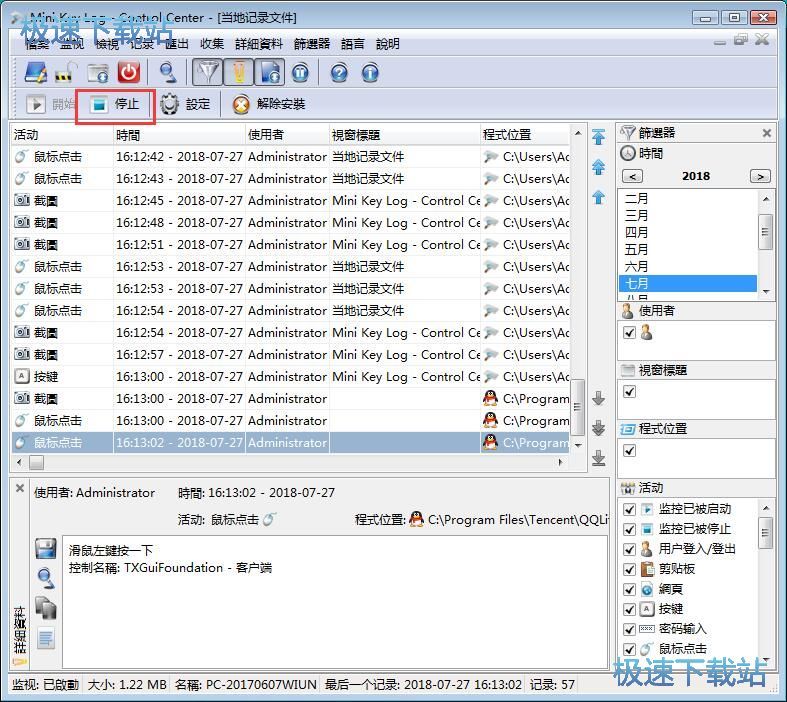This screenshot has height=702, width=787.
Task: Close the 篩選器 filter panel
Action: [x=766, y=133]
